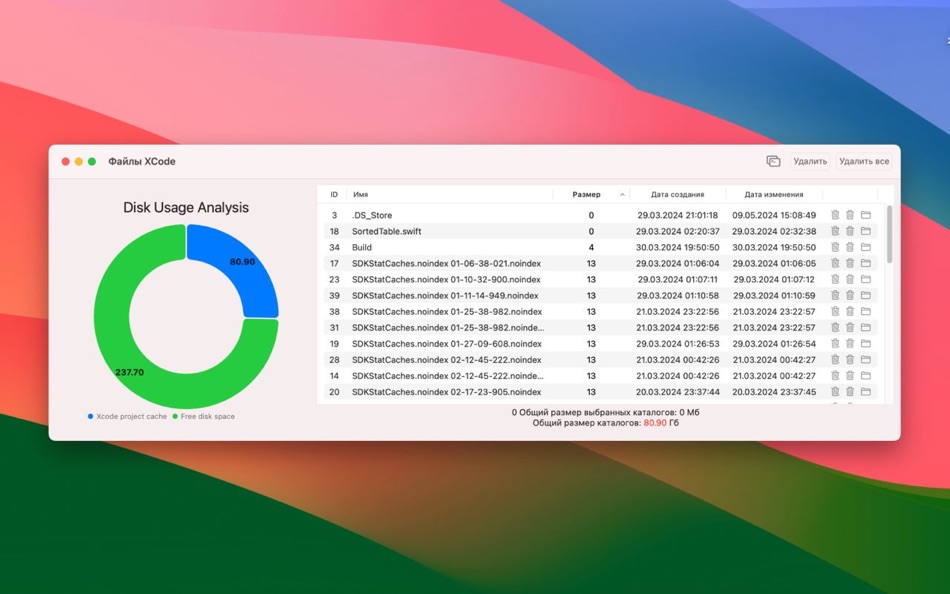The width and height of the screenshot is (950, 594).
Task: Click the folder icon in the .DS_Store row
Action: tap(866, 215)
